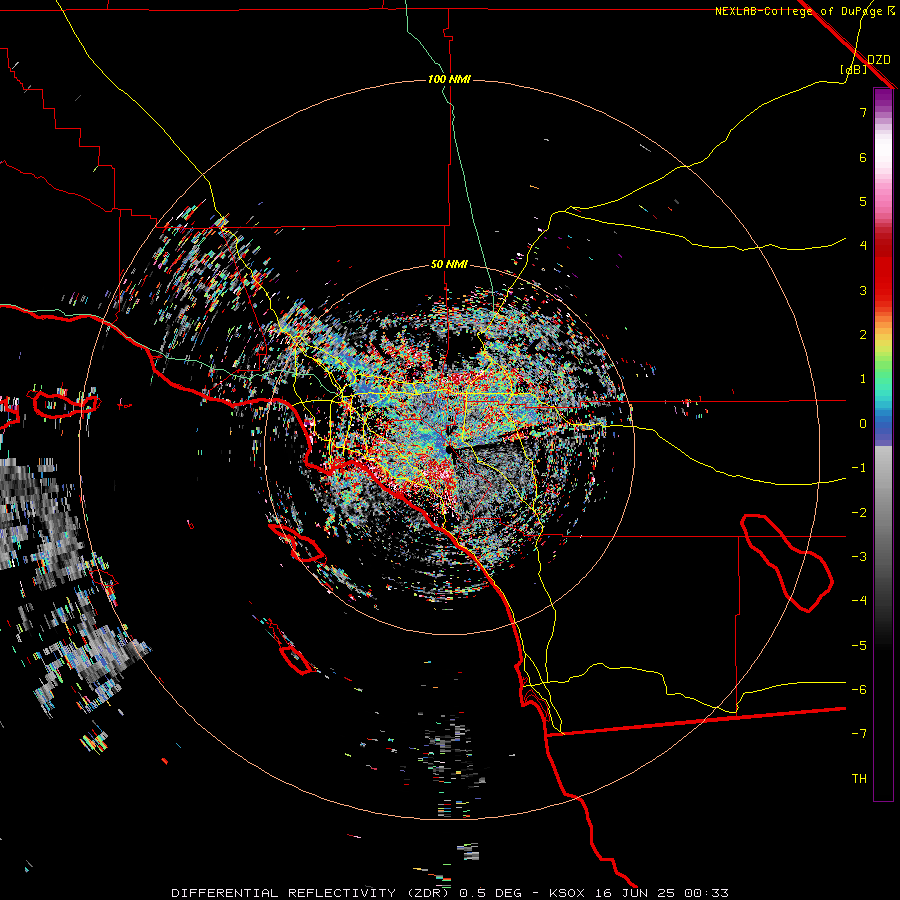Select the "-3" value on the color scale

859,557
